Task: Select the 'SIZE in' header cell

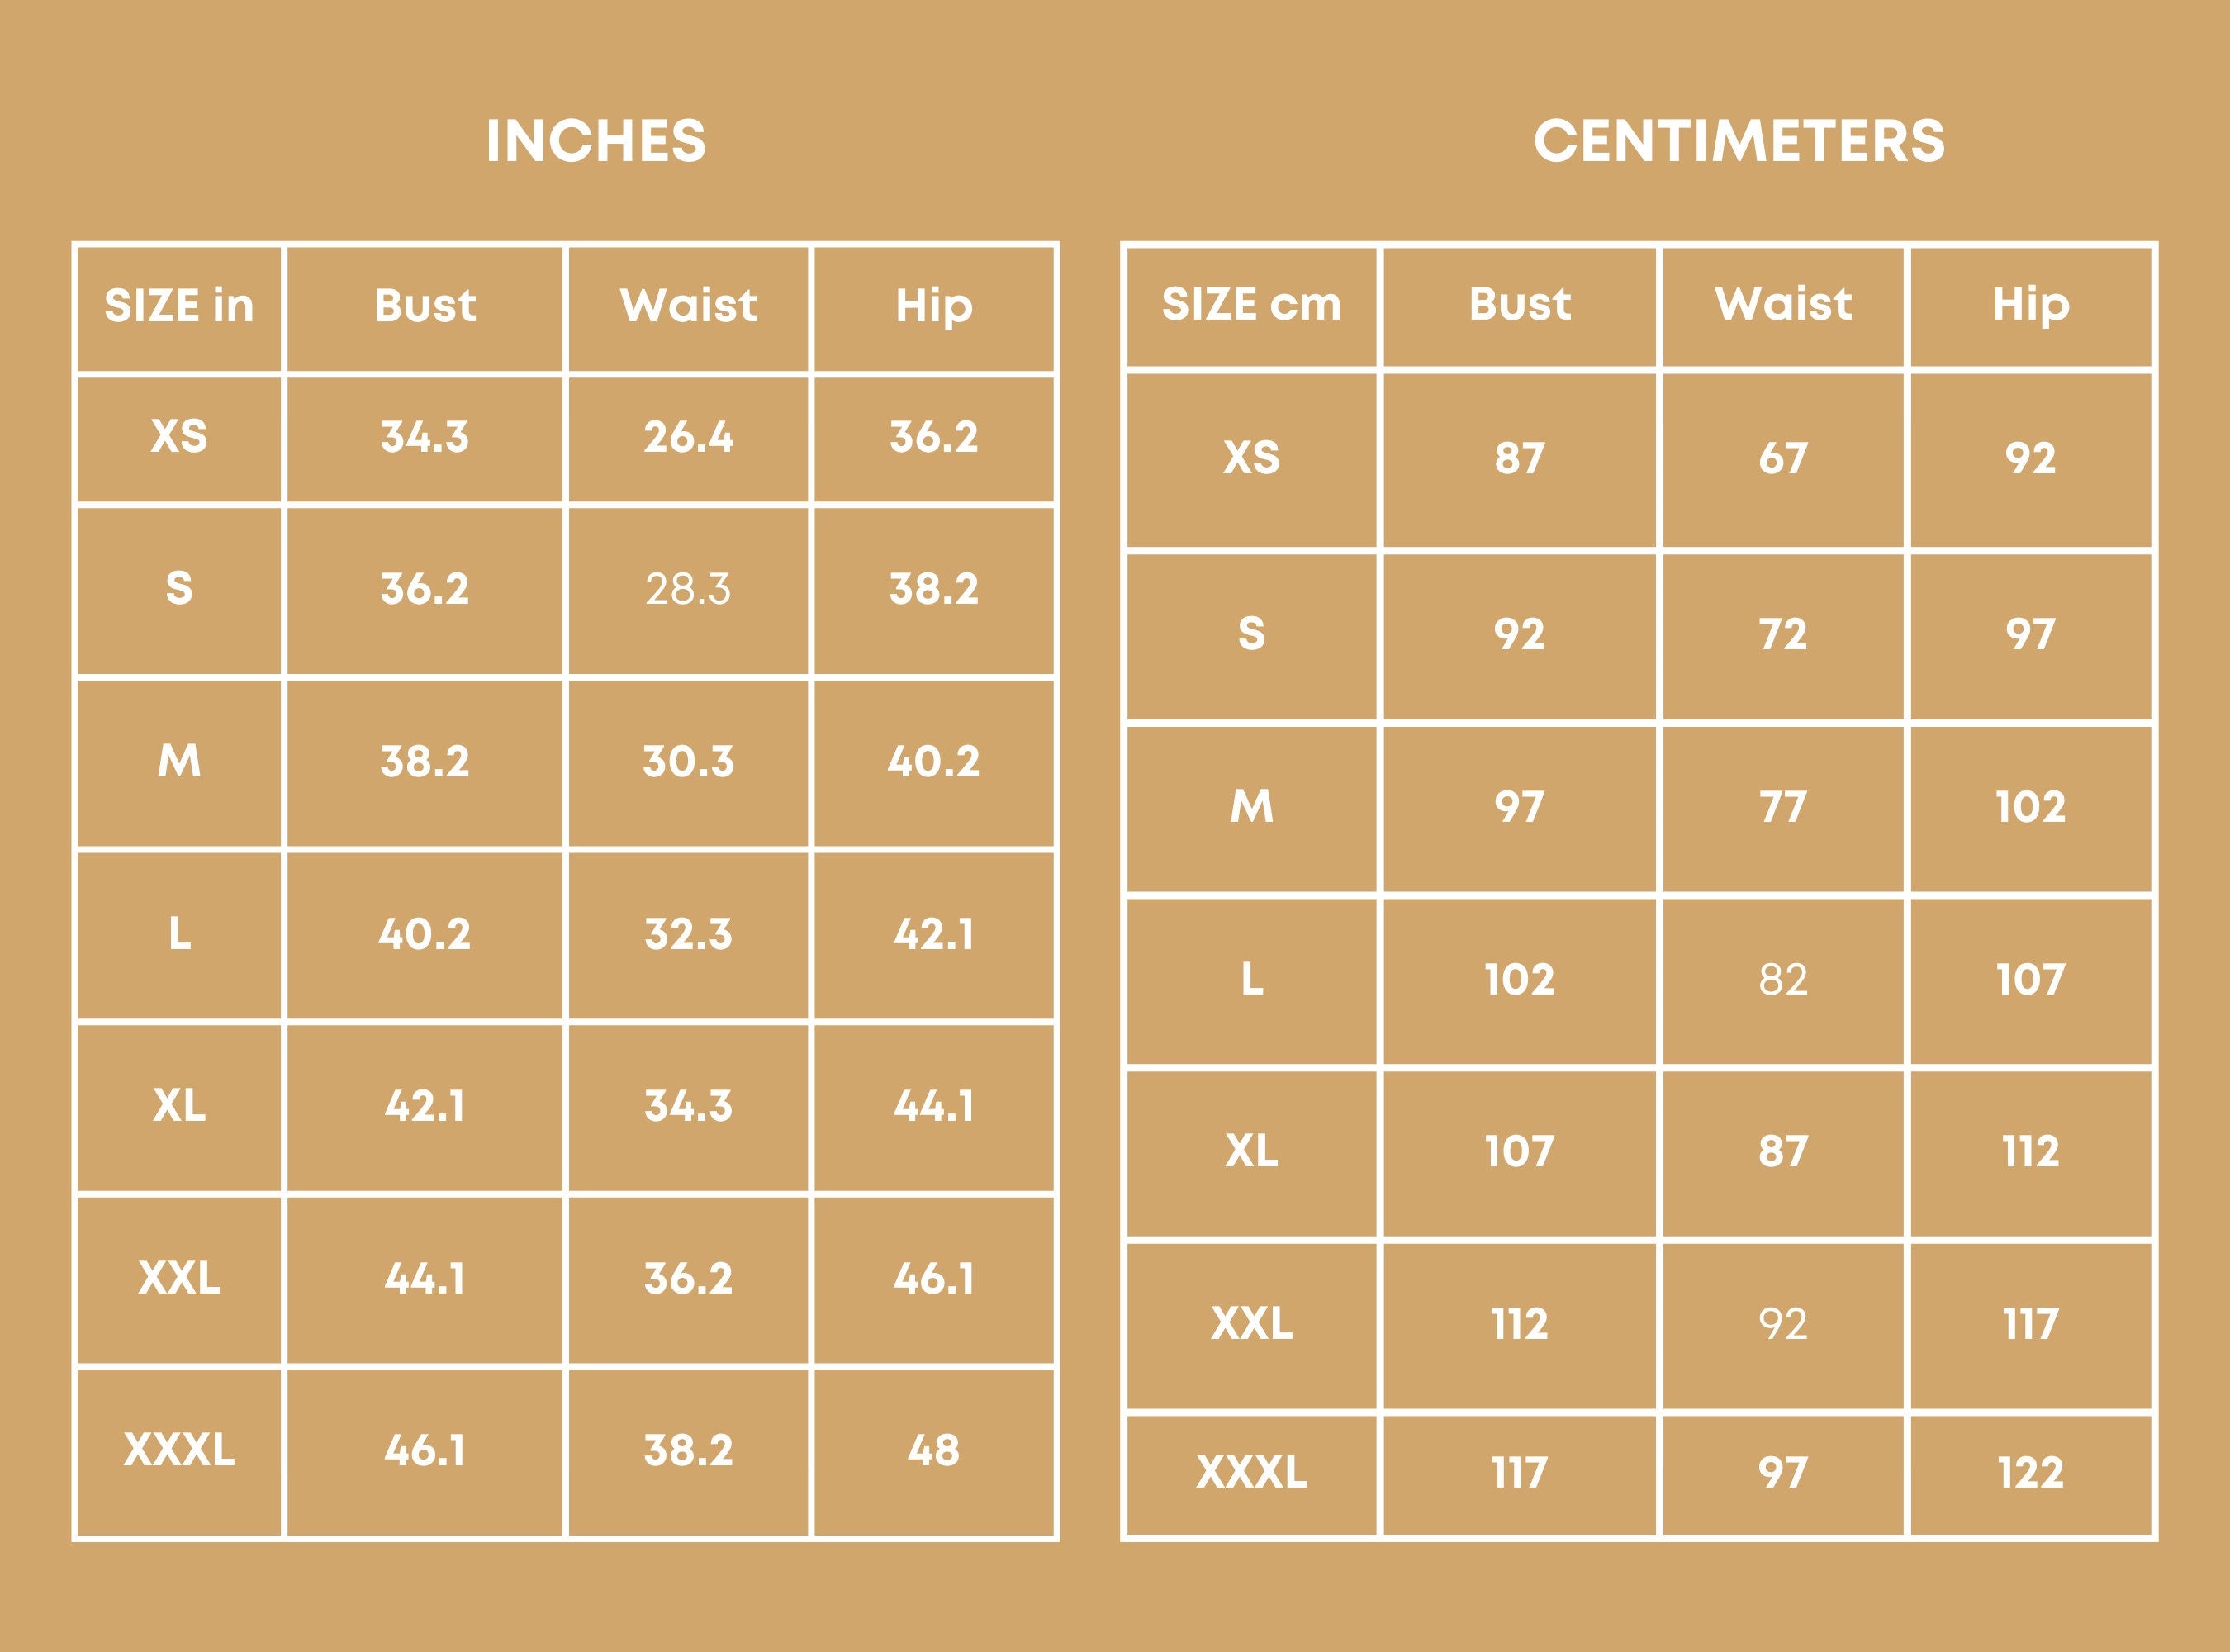Action: [179, 306]
